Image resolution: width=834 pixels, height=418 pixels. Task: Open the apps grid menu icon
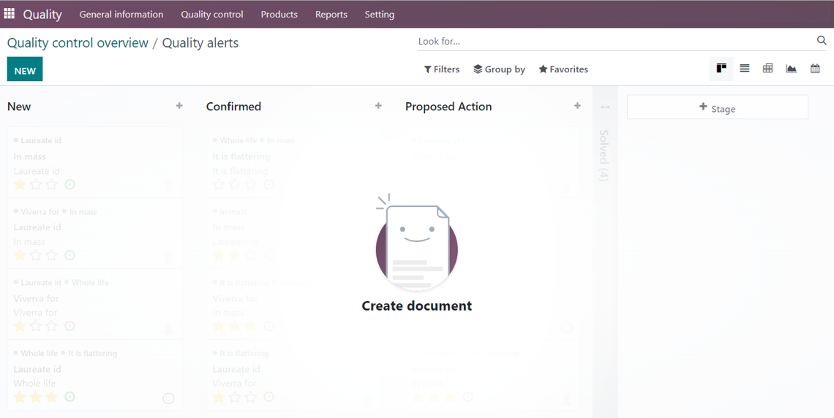coord(9,13)
